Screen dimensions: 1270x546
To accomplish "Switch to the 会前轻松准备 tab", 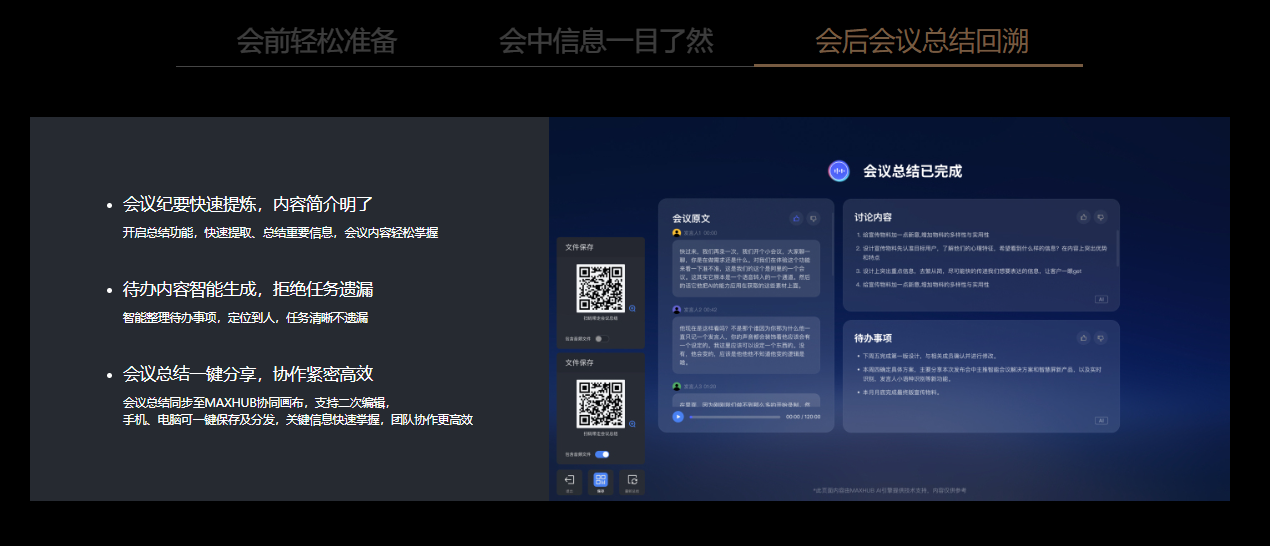I will point(316,41).
